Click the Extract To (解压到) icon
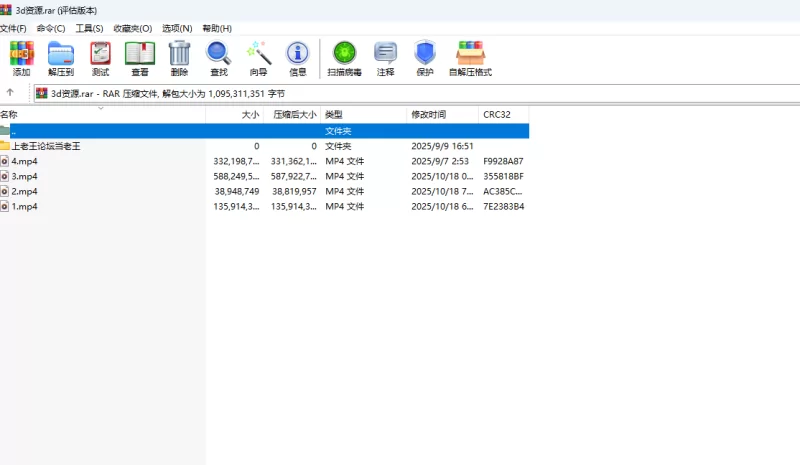 tap(61, 58)
